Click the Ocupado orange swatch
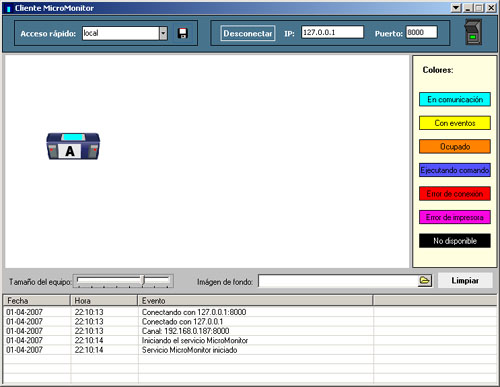Image resolution: width=500 pixels, height=387 pixels. click(x=455, y=147)
